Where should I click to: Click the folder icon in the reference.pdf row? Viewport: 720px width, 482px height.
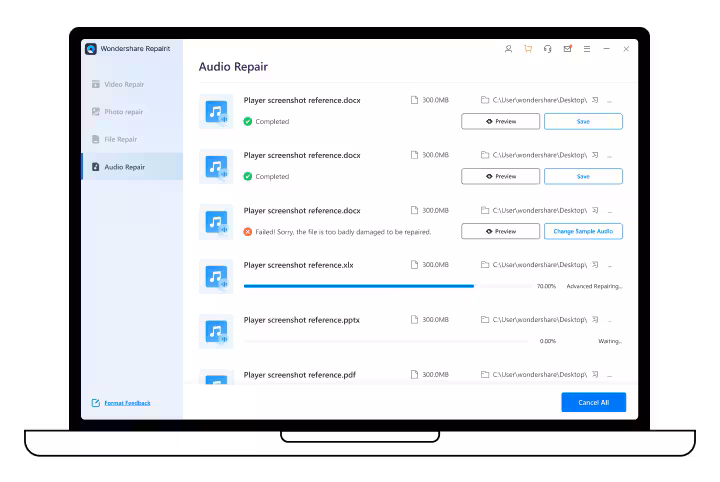coord(484,375)
